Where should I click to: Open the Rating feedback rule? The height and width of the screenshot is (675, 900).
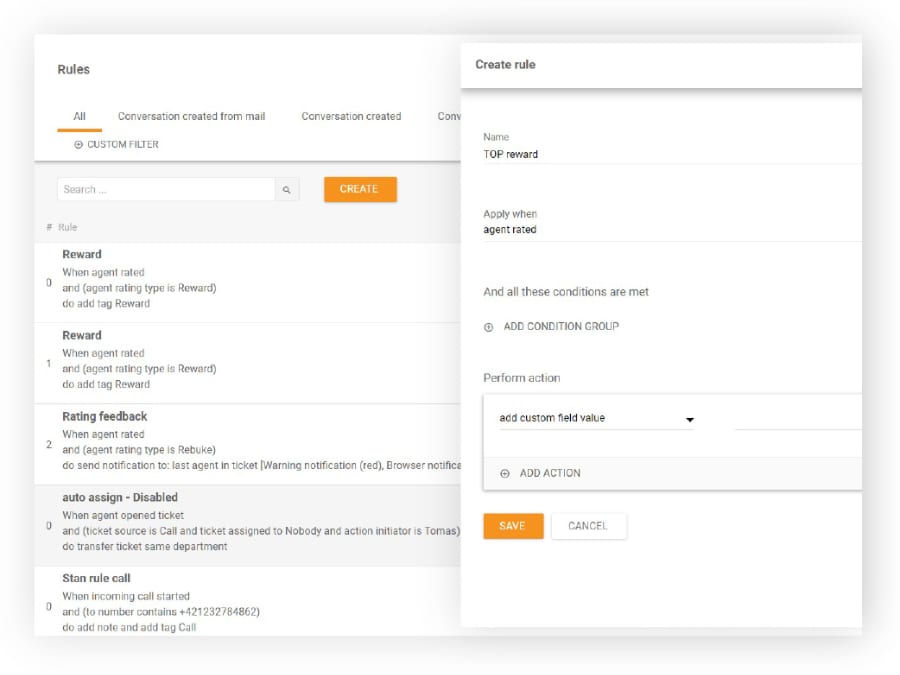[x=104, y=416]
